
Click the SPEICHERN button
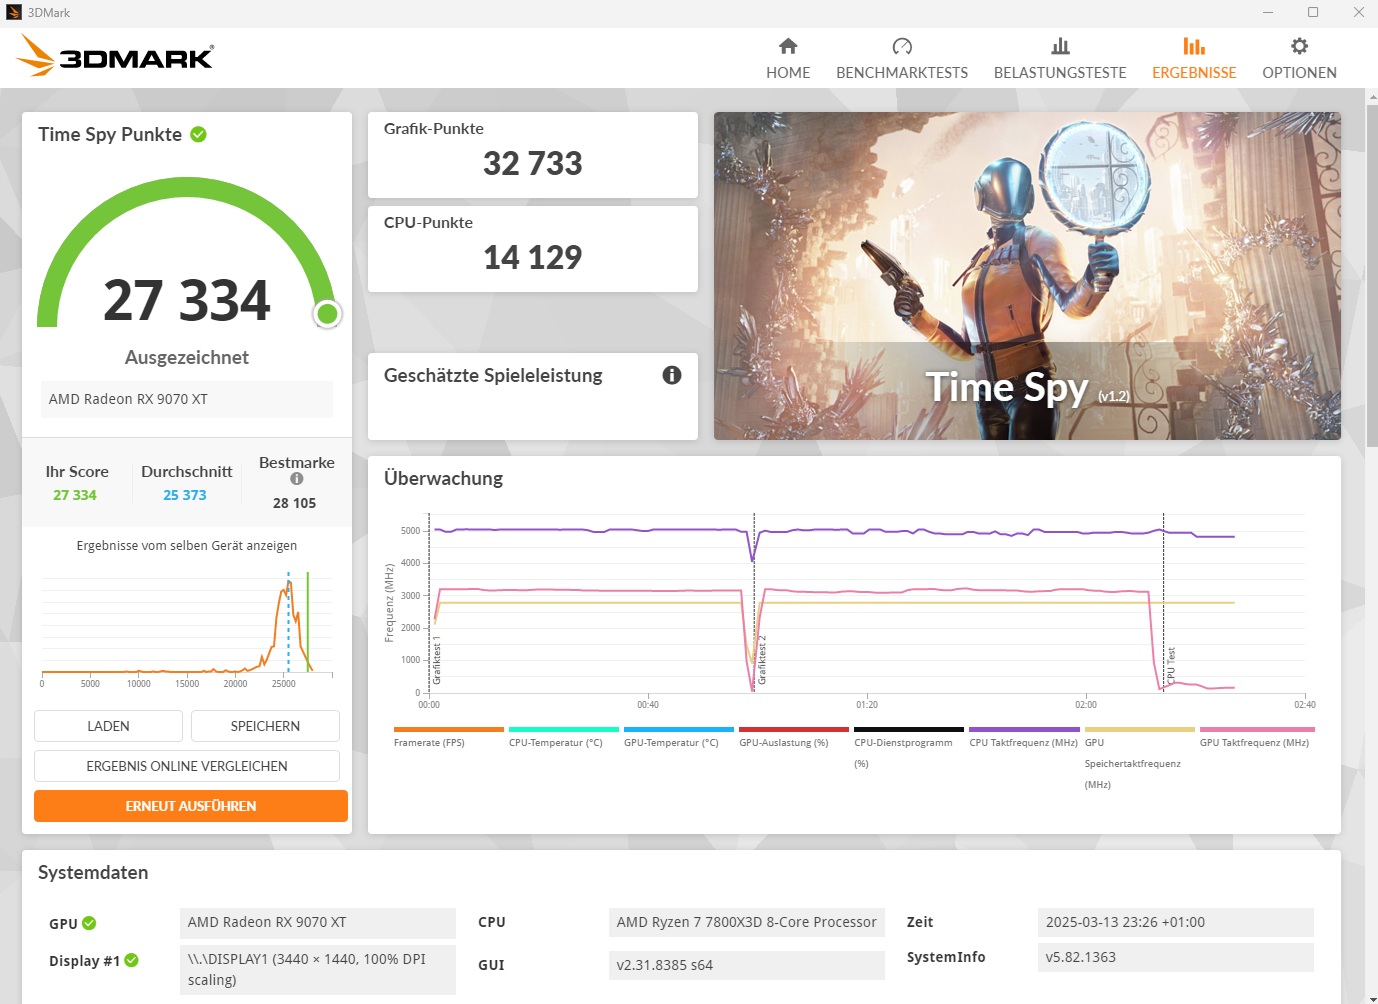265,726
